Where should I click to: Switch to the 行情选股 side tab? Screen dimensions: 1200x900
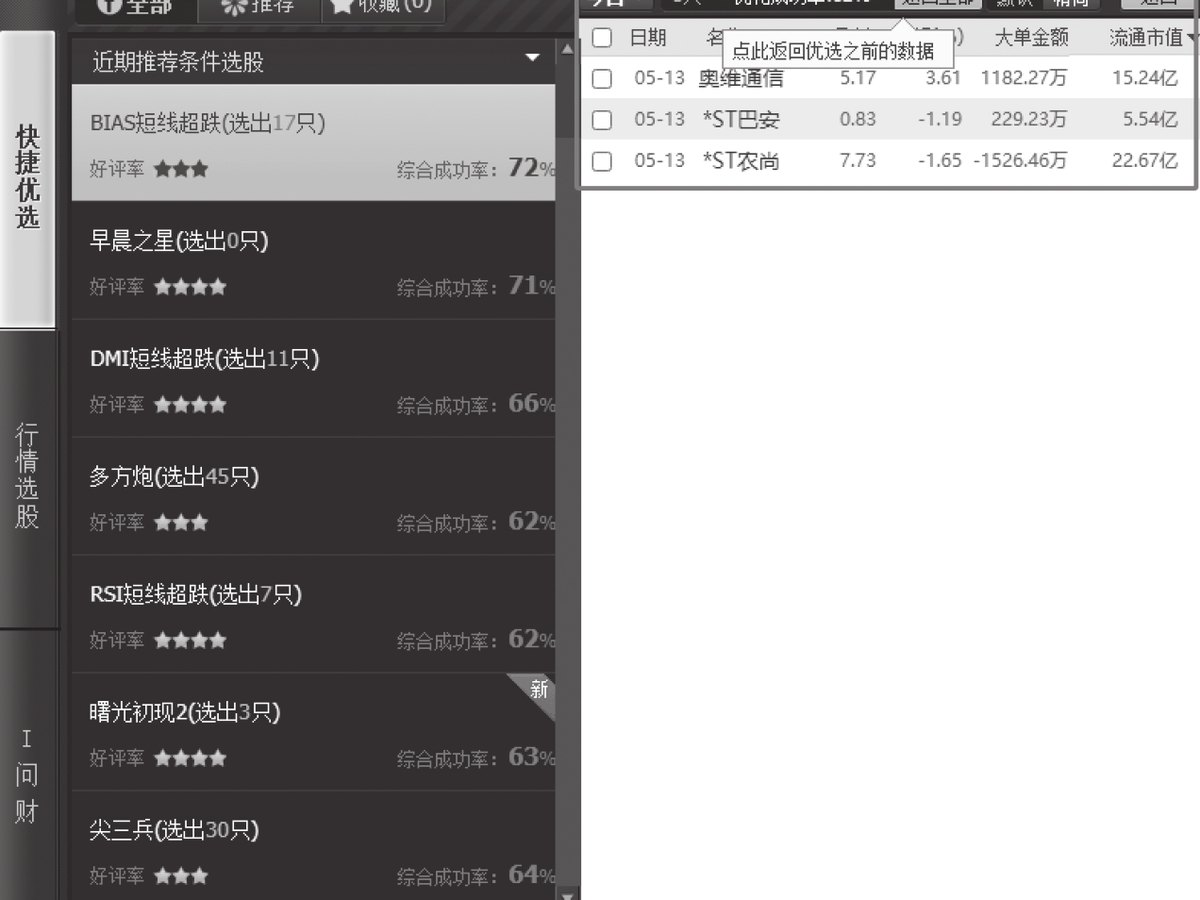[x=28, y=477]
